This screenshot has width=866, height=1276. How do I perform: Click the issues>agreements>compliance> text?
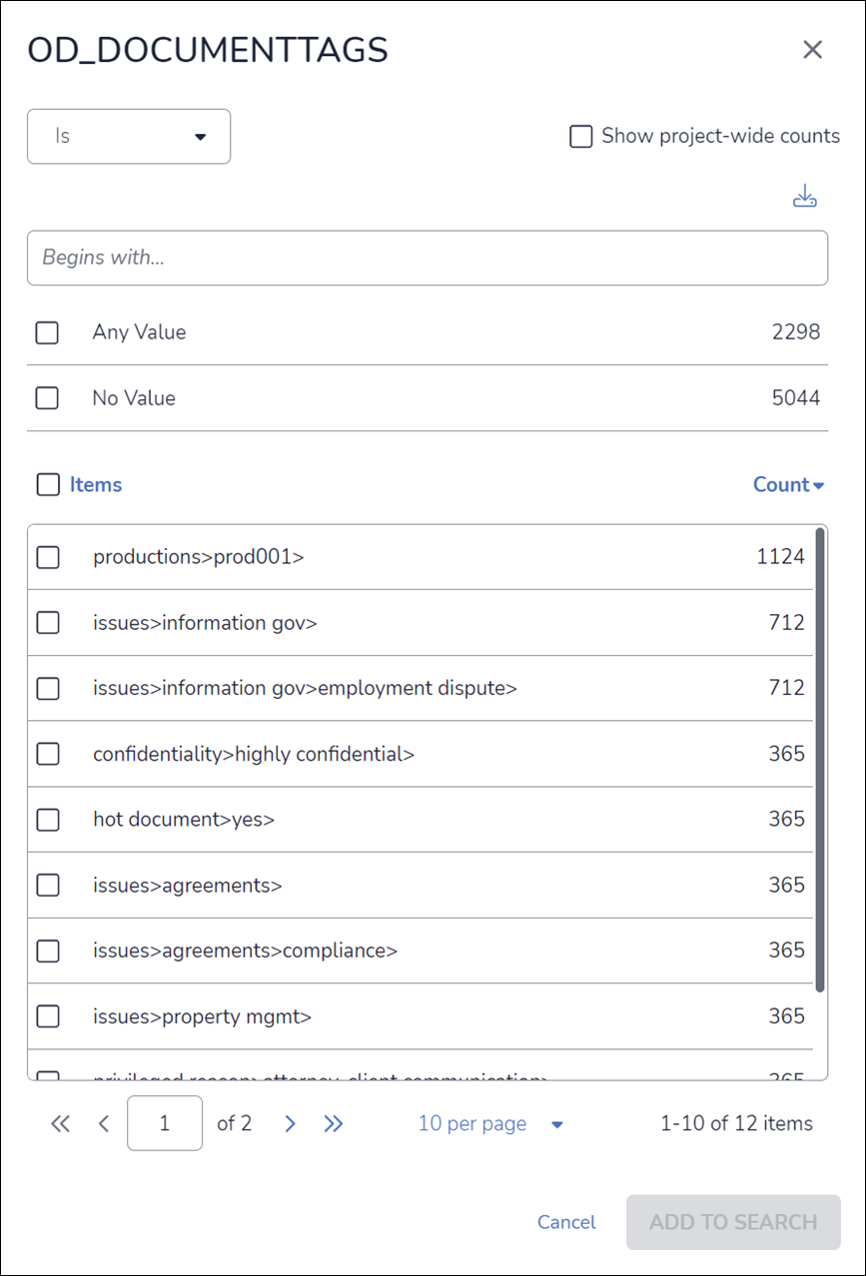pos(245,950)
